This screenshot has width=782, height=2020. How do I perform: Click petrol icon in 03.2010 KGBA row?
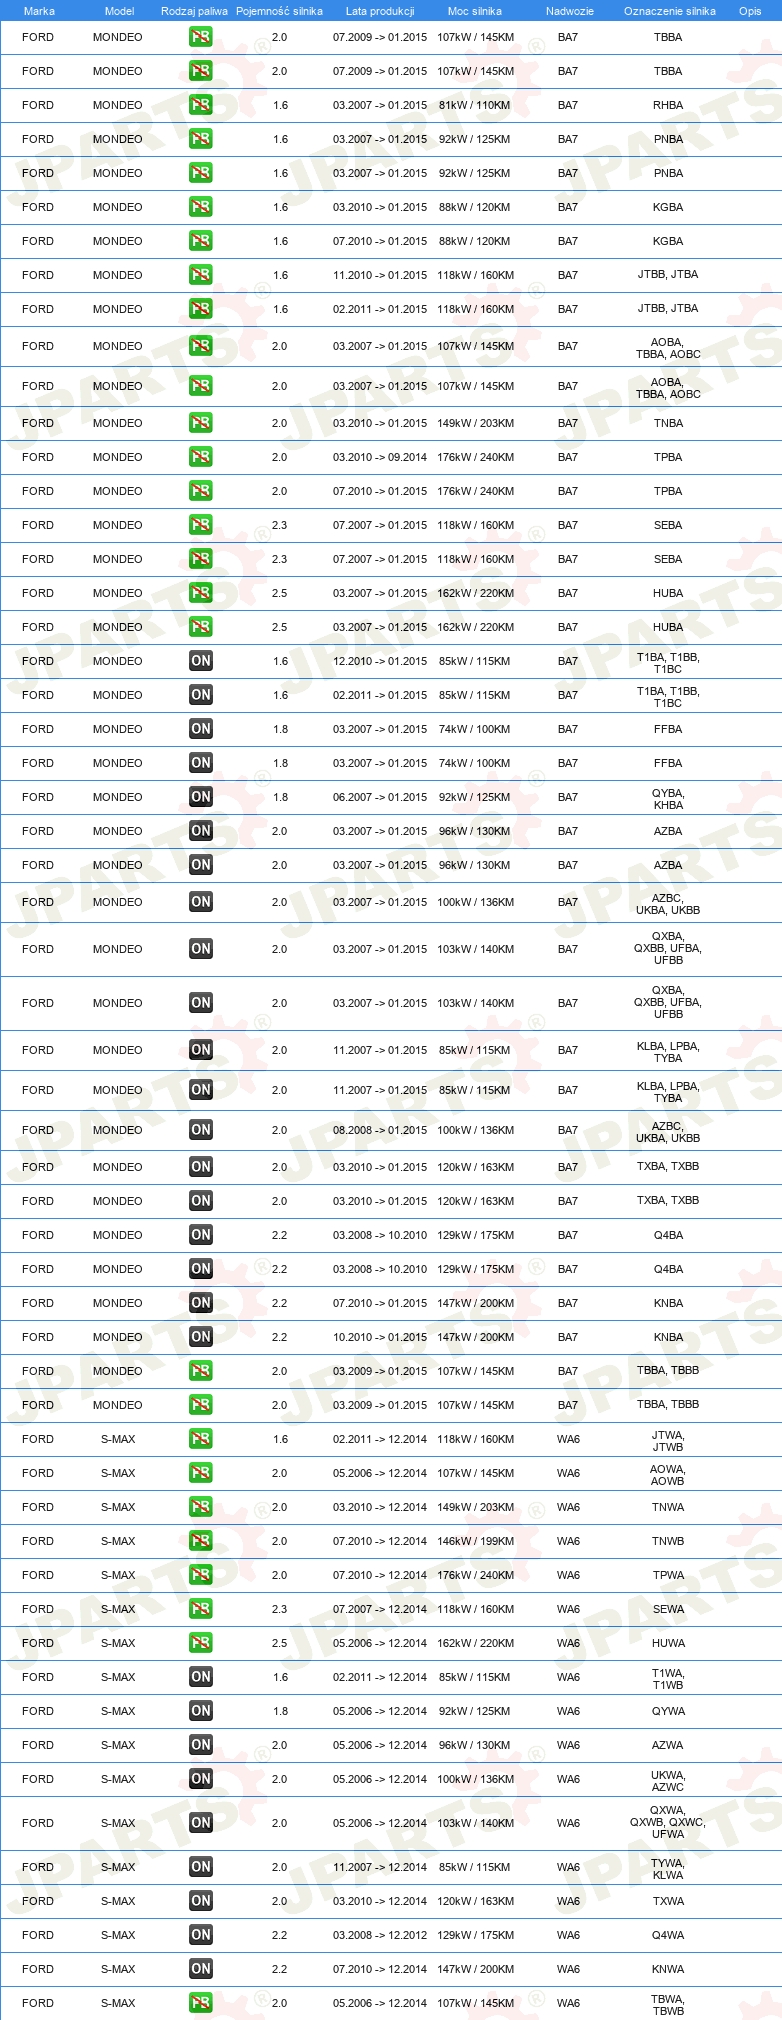tap(201, 207)
